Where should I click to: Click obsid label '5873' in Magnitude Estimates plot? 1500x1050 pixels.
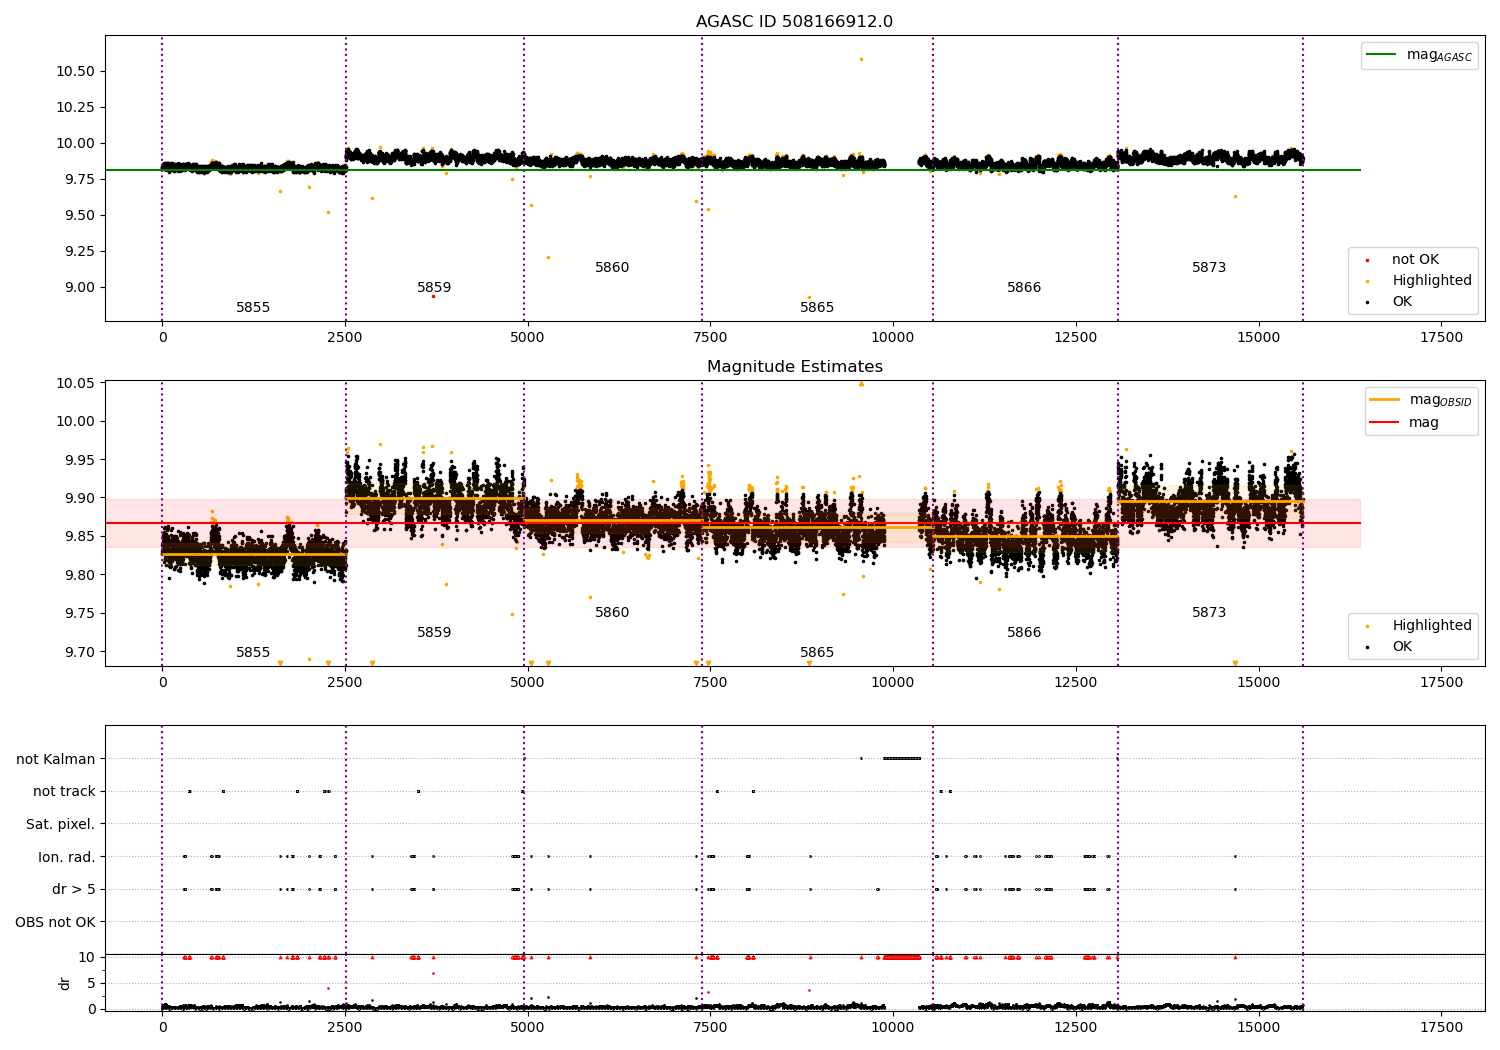point(1209,612)
